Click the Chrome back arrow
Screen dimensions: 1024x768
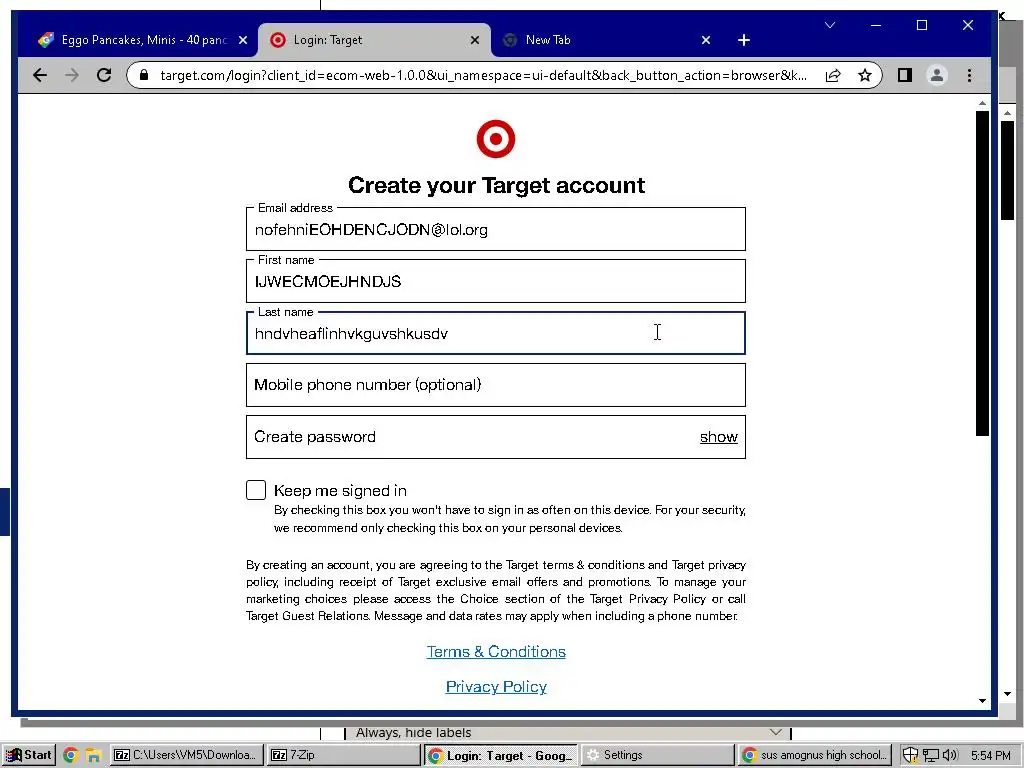point(40,75)
